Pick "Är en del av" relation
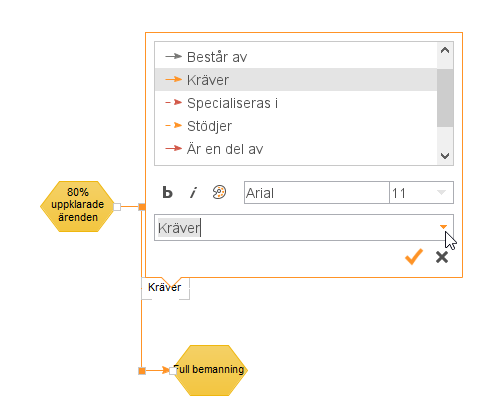481x408 pixels. [x=296, y=149]
